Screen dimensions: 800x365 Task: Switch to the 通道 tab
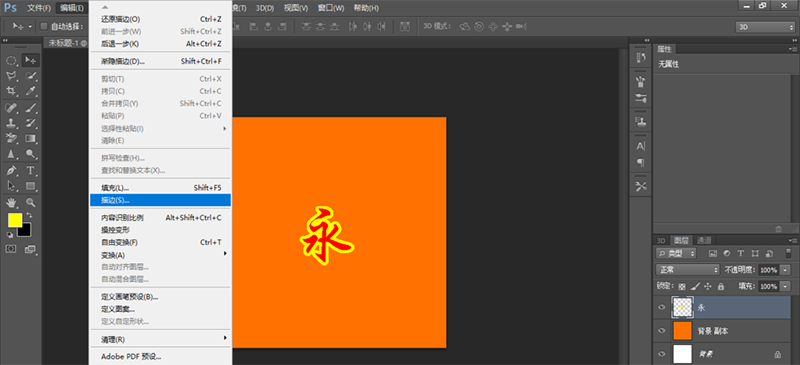[x=704, y=240]
